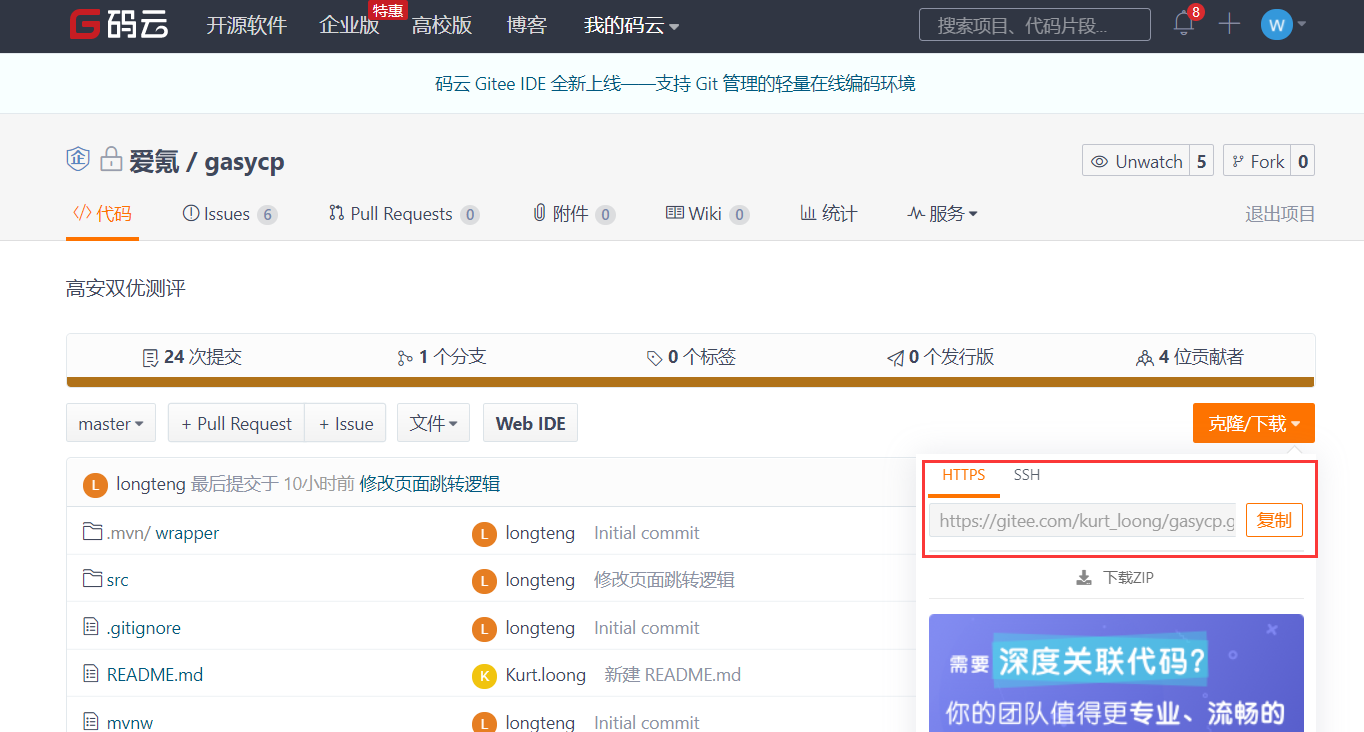Screen dimensions: 1364x732
Task: Click the src folder icon
Action: 93,579
